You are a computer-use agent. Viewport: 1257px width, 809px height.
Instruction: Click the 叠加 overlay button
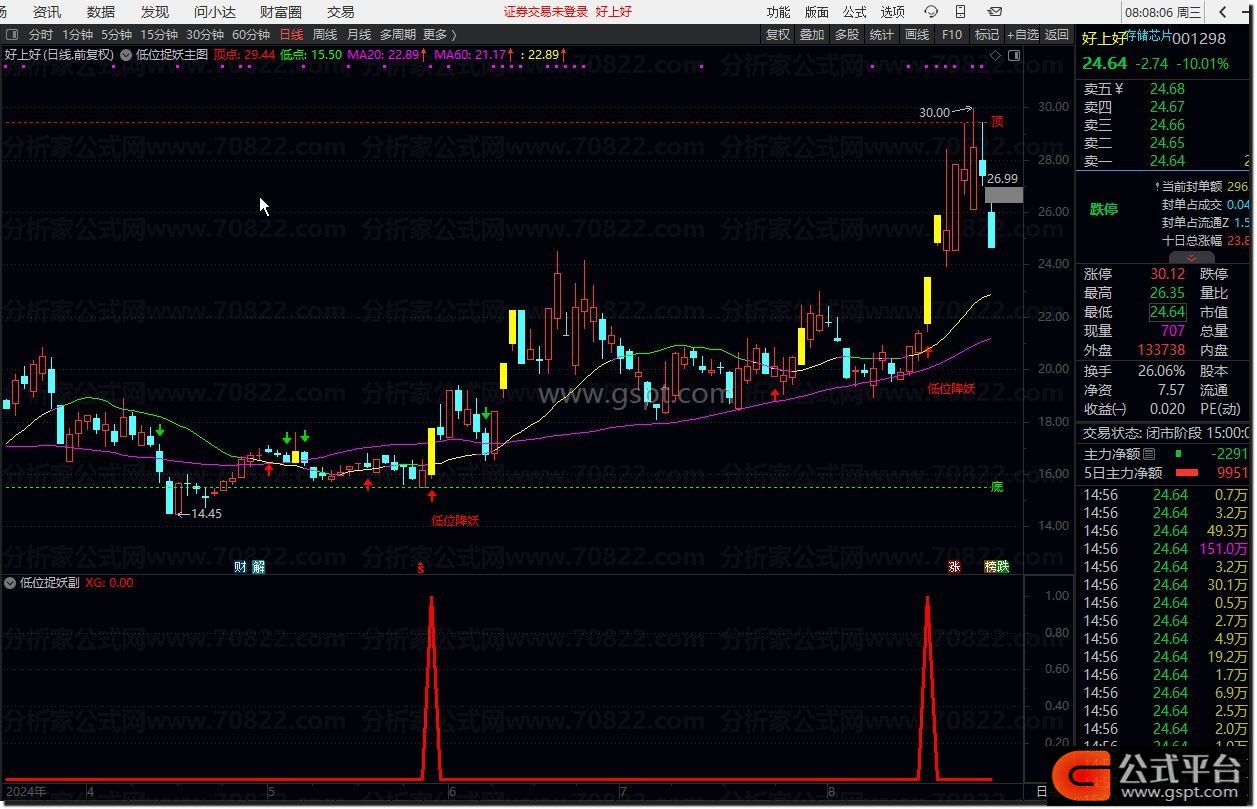click(812, 34)
